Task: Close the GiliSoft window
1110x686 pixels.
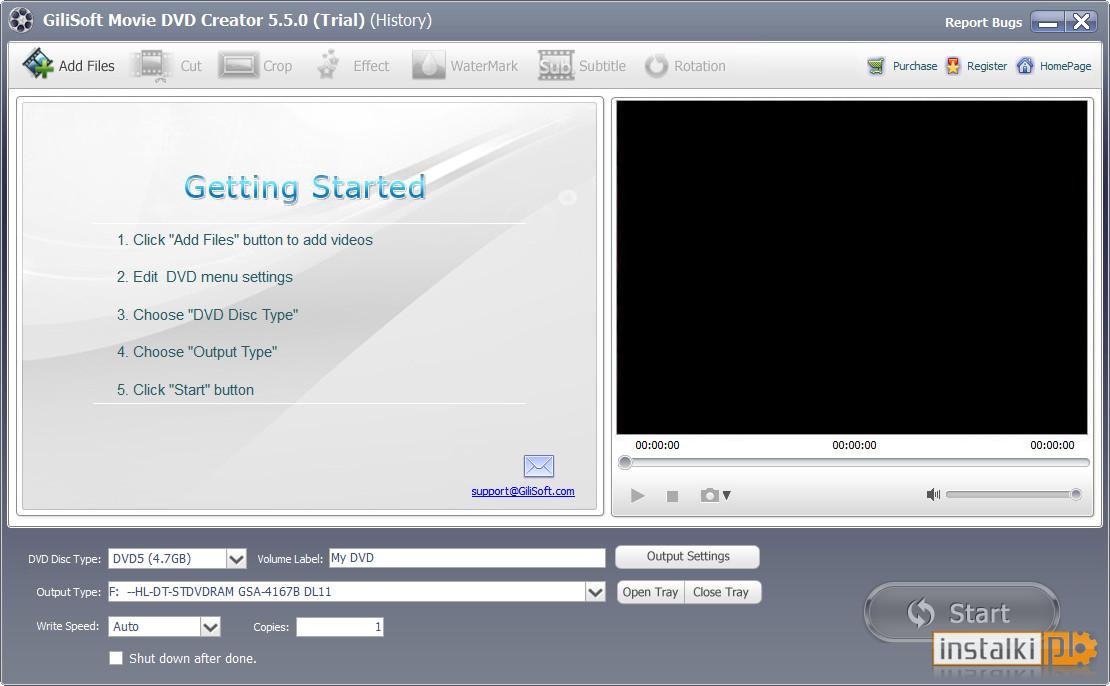Action: coord(1082,22)
